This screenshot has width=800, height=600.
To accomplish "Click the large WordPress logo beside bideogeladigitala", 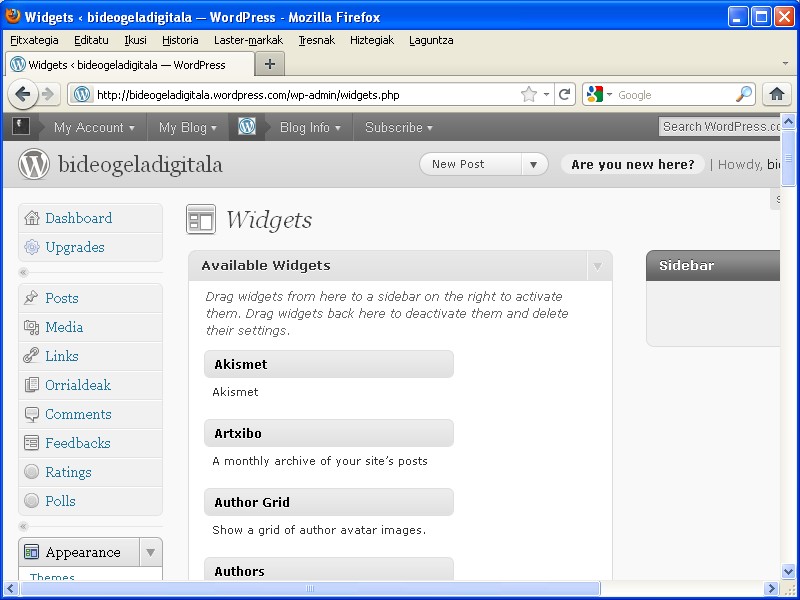I will 34,164.
